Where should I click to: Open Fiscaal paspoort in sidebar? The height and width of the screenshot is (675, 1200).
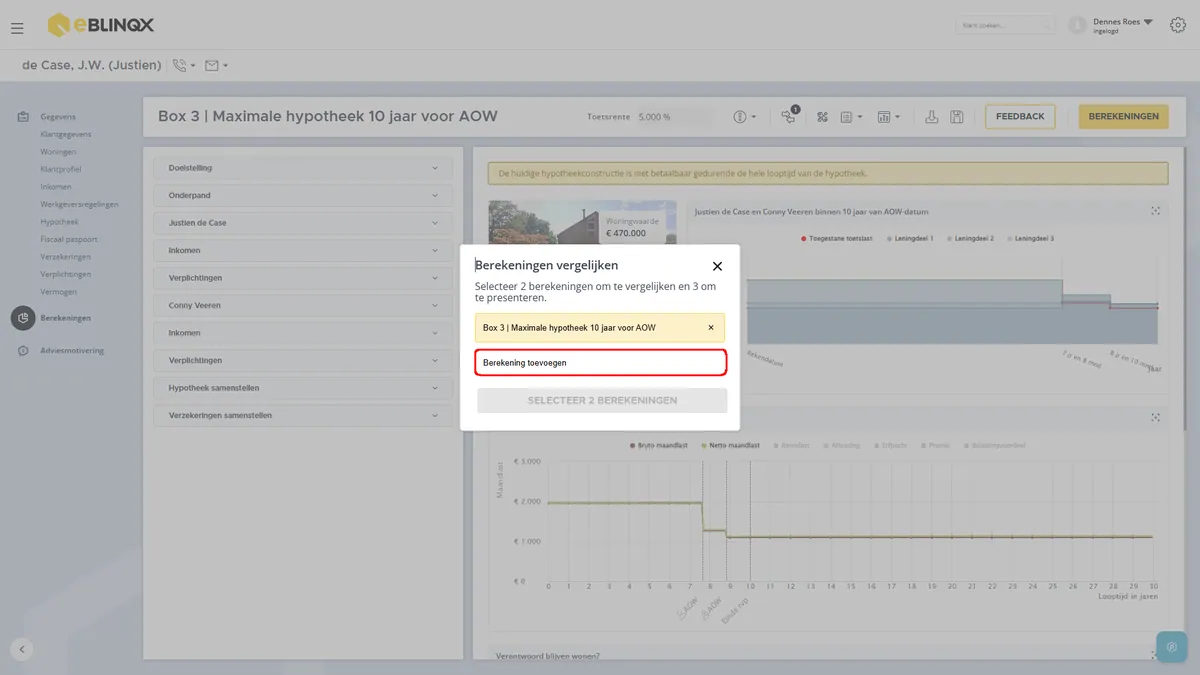pos(69,239)
